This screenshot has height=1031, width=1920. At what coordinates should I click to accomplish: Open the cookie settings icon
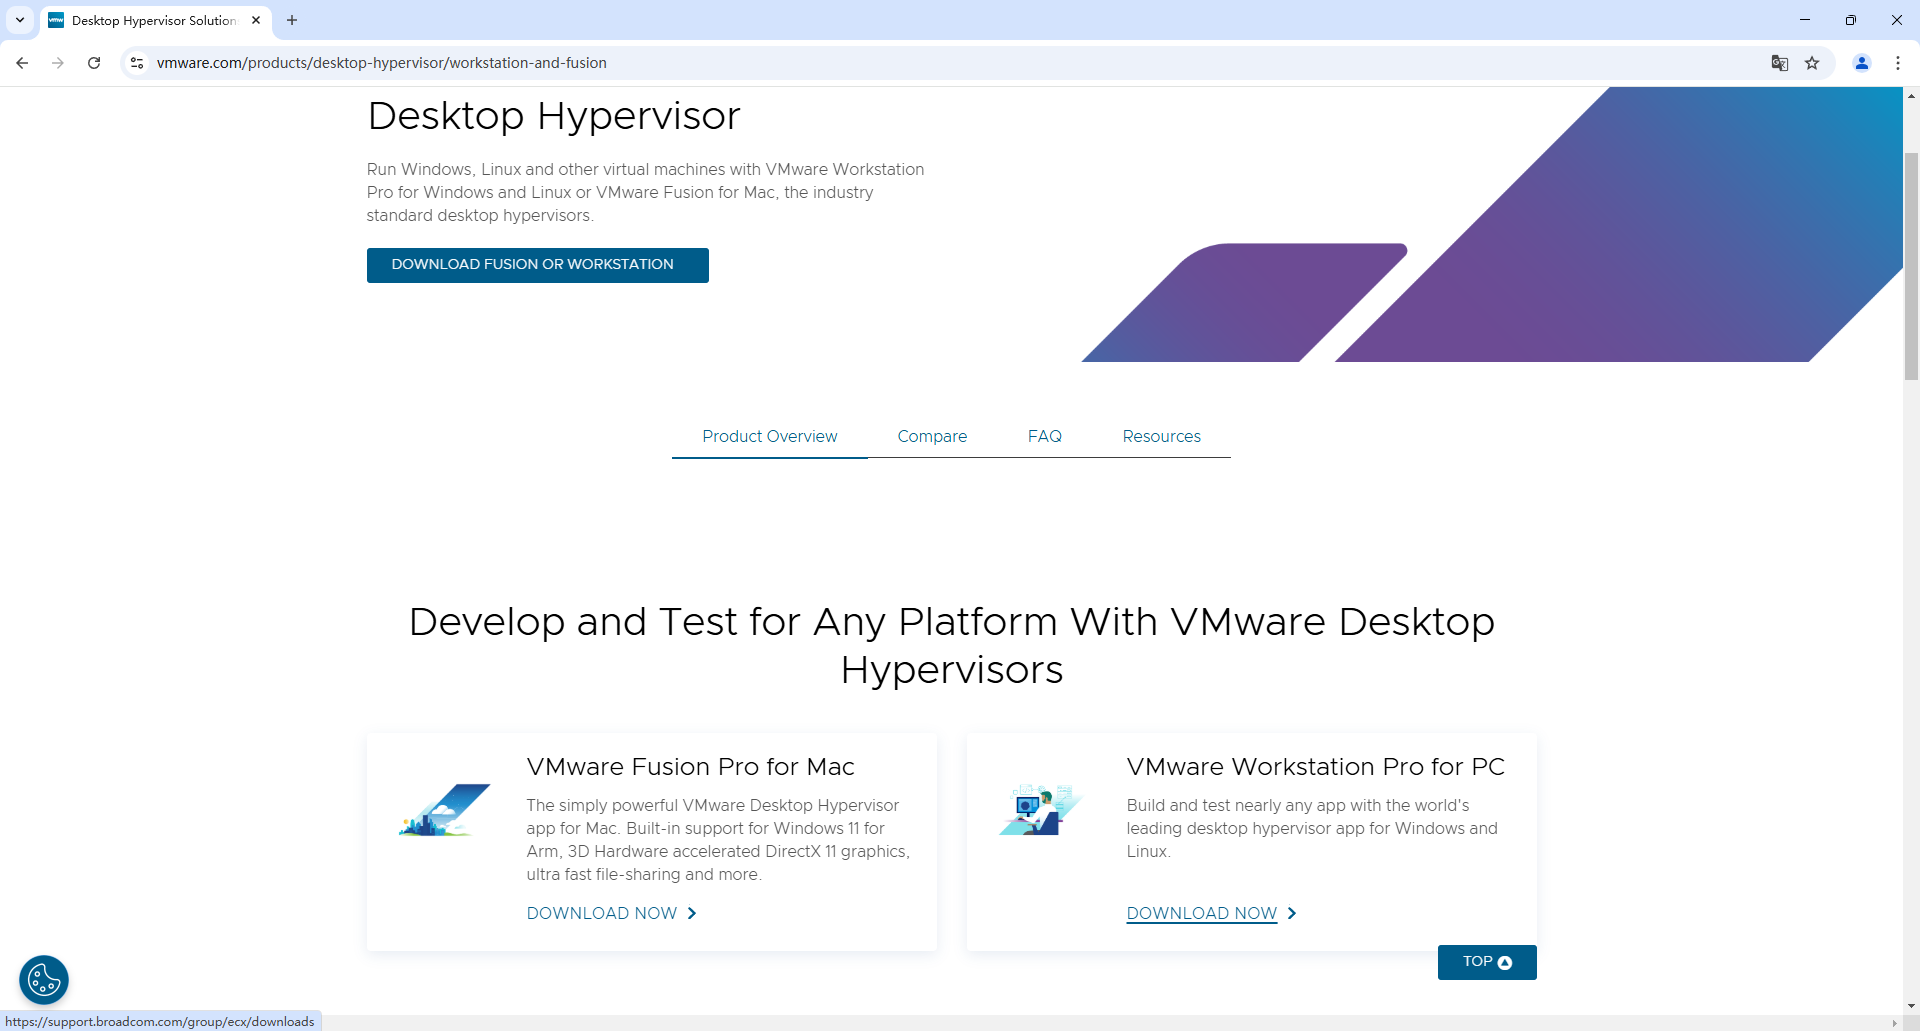(x=44, y=980)
